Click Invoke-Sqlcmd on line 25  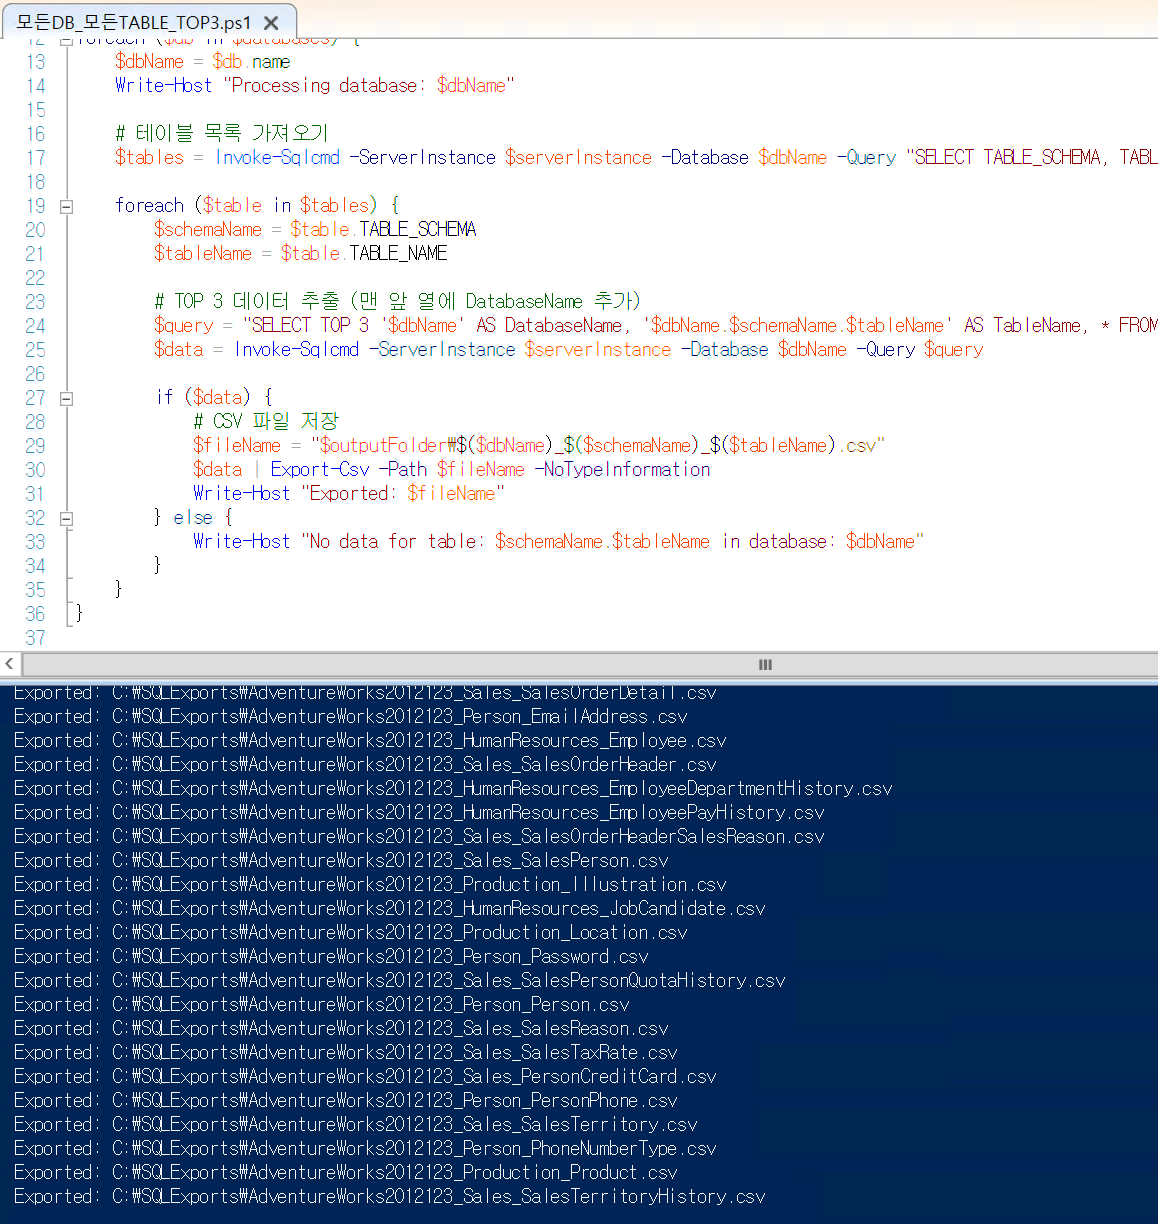click(296, 349)
